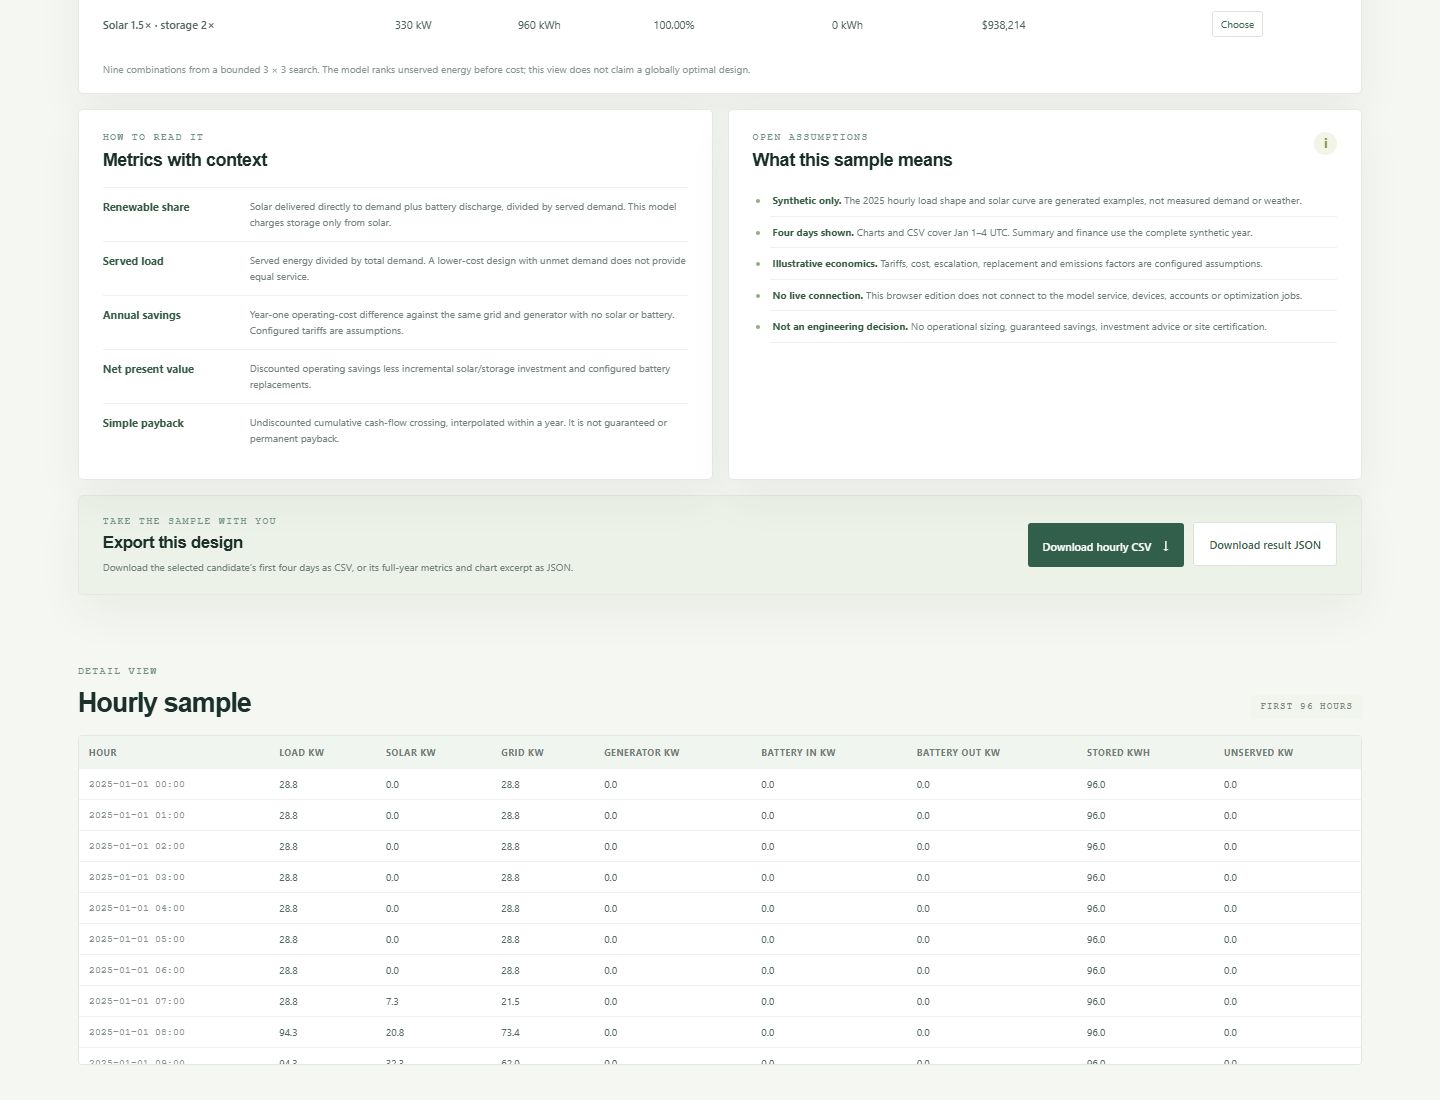Click the Metrics with context heading

pos(185,160)
